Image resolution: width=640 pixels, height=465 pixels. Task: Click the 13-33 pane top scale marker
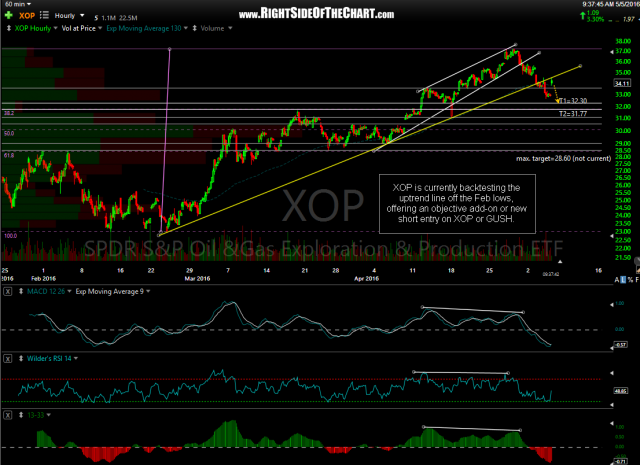click(x=611, y=423)
